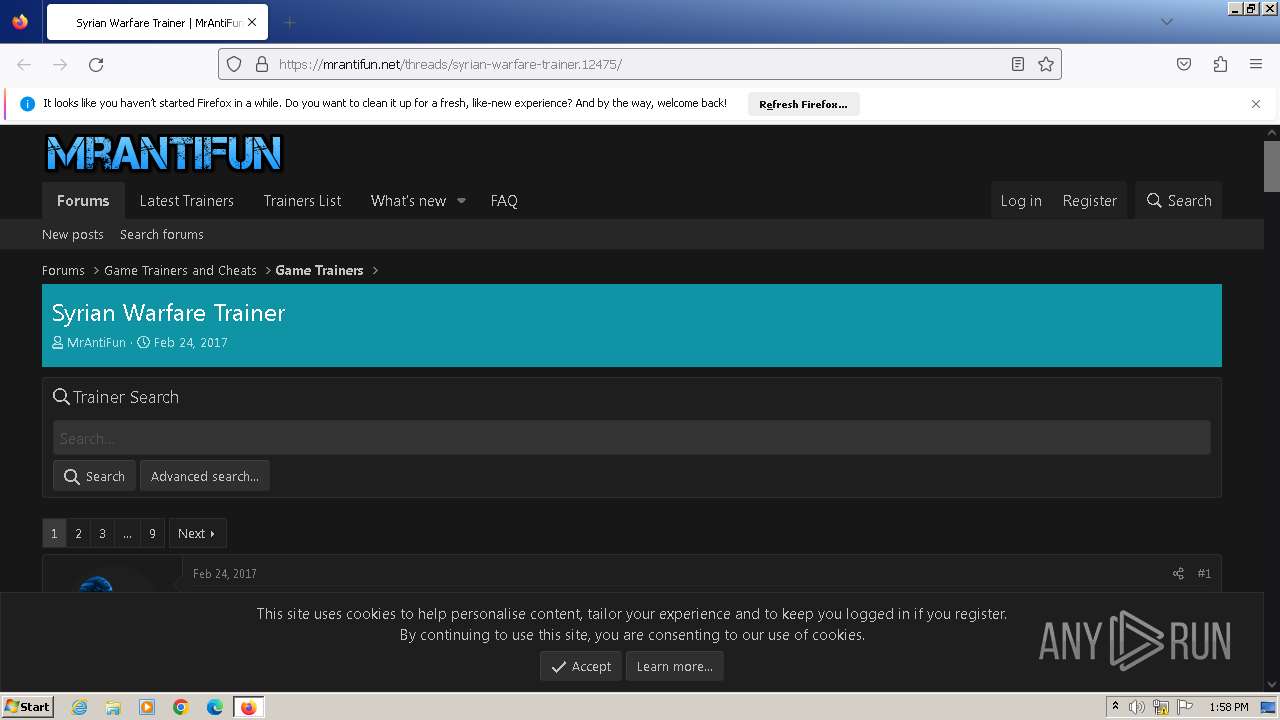This screenshot has width=1280, height=720.
Task: Click Next to advance a page
Action: coord(197,533)
